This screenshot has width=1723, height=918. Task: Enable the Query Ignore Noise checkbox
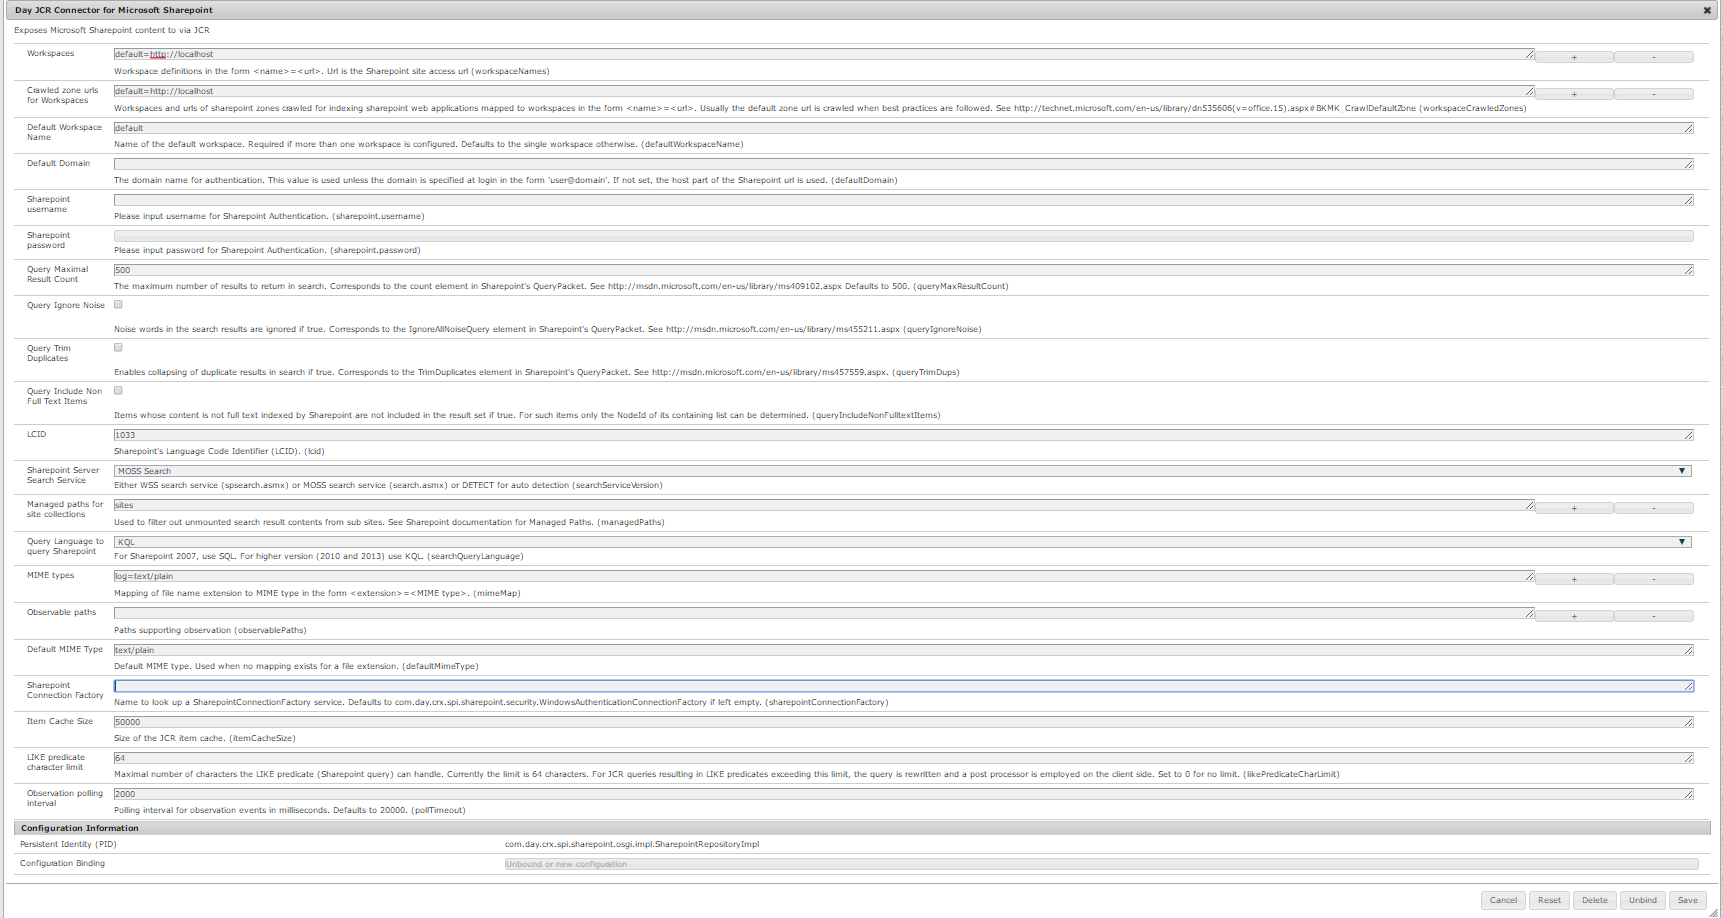(118, 304)
